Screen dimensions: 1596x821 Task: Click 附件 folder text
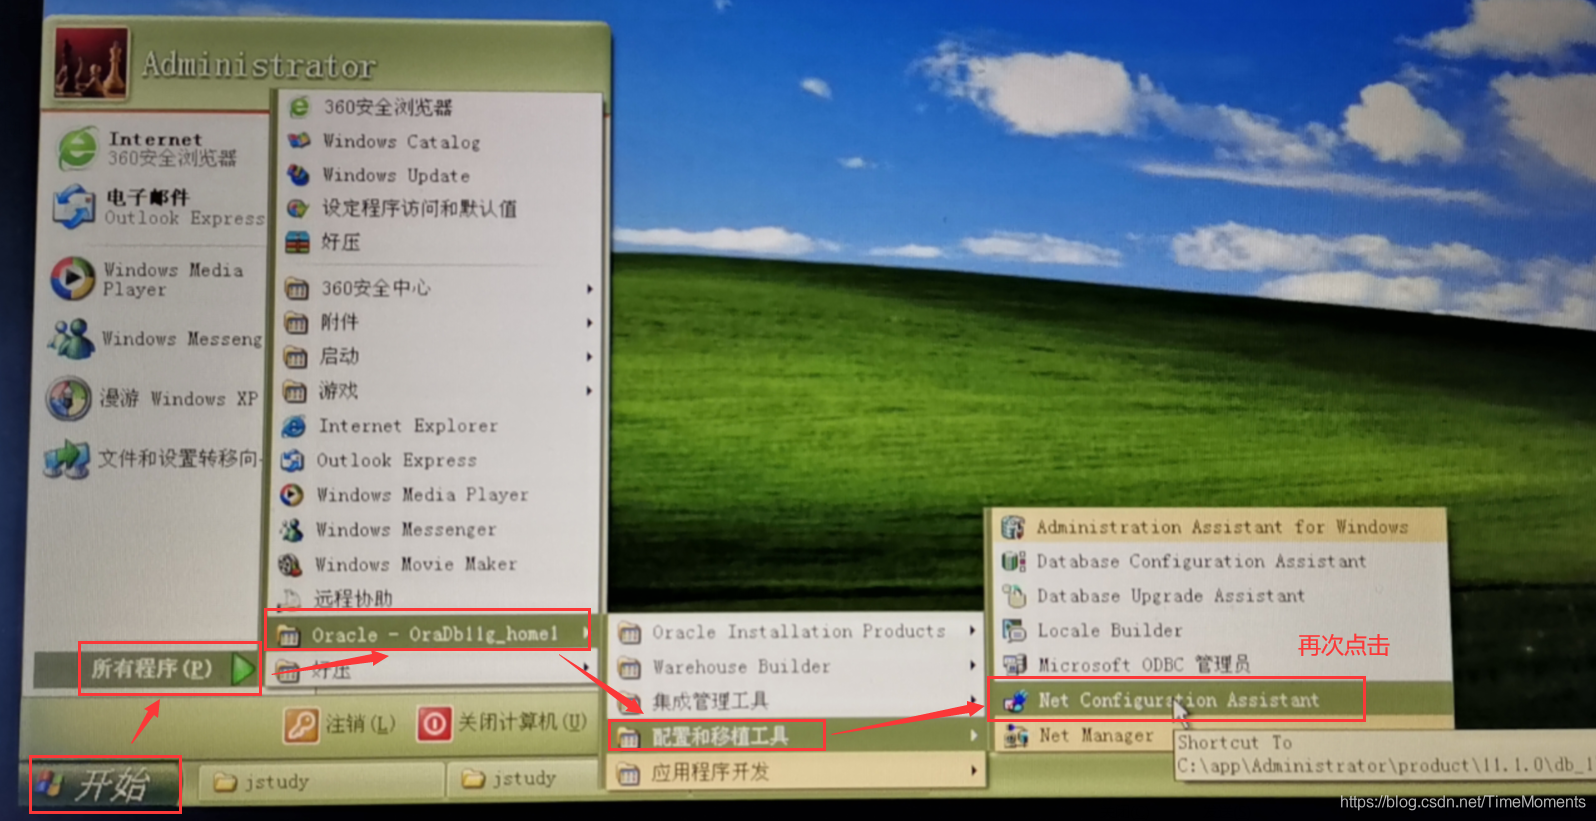click(x=339, y=322)
